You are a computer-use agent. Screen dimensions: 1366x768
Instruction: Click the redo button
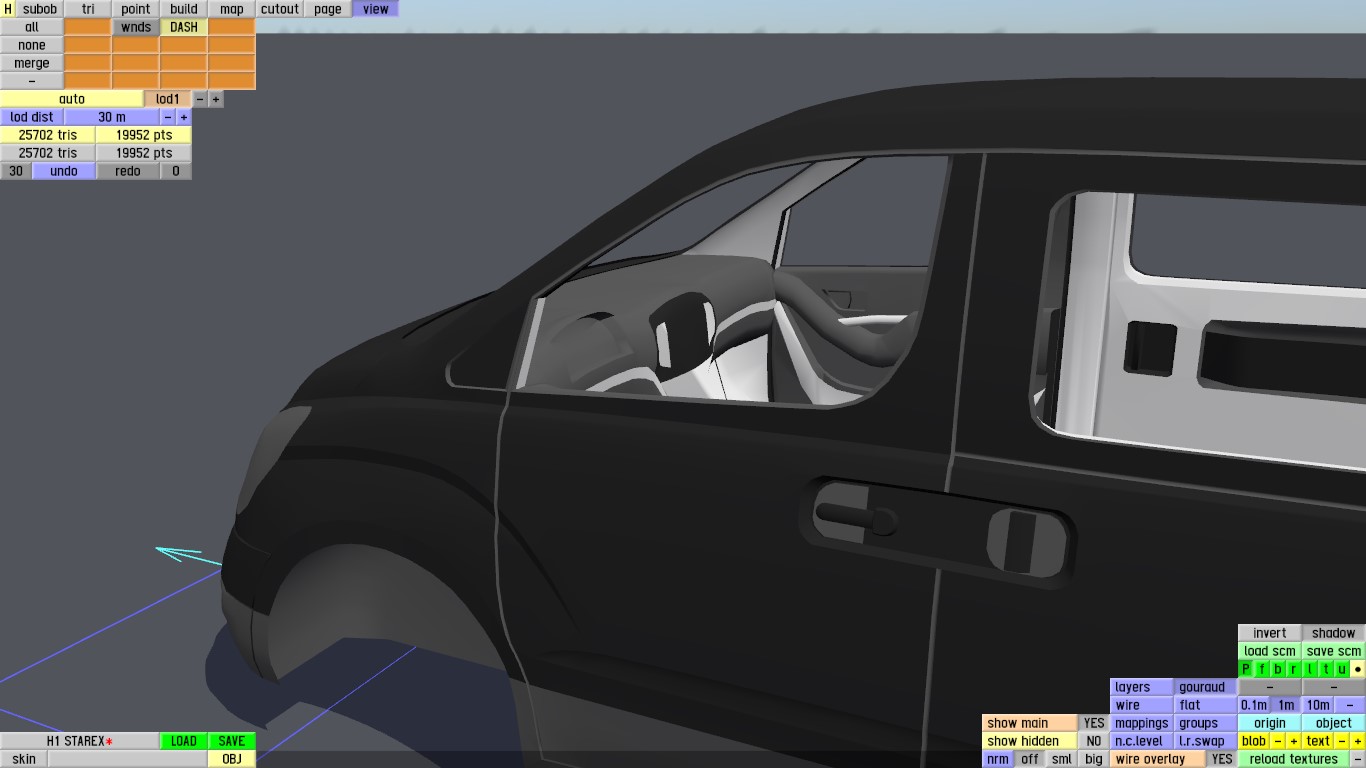coord(128,171)
